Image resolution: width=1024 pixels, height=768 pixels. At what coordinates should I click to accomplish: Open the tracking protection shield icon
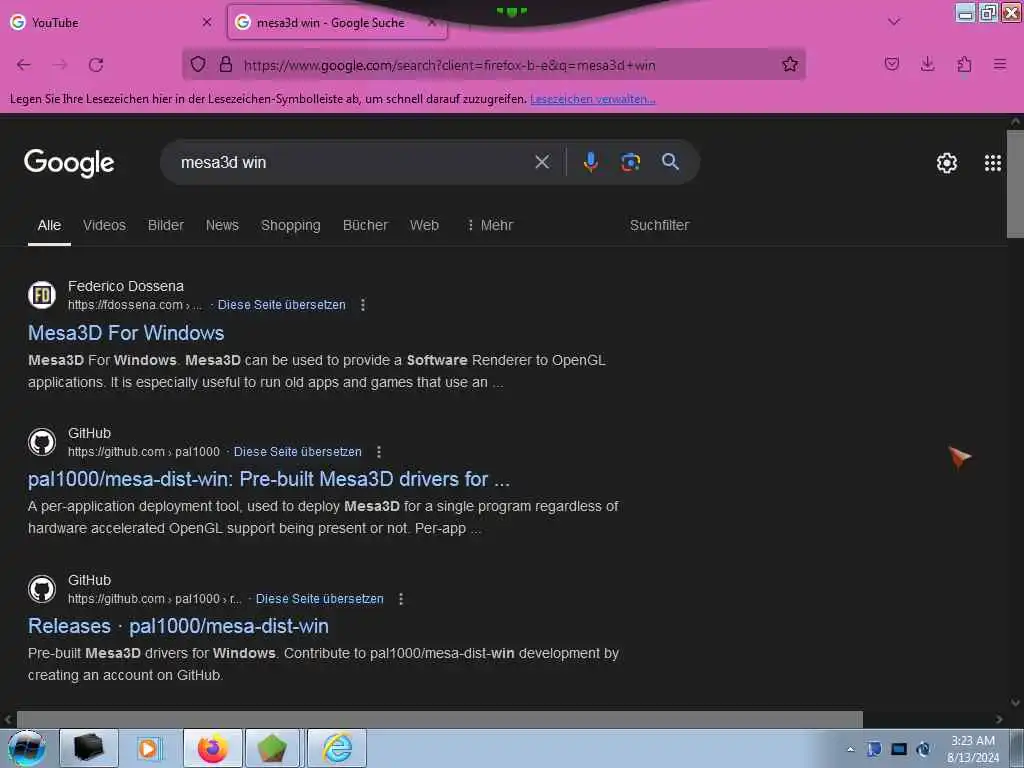point(198,64)
